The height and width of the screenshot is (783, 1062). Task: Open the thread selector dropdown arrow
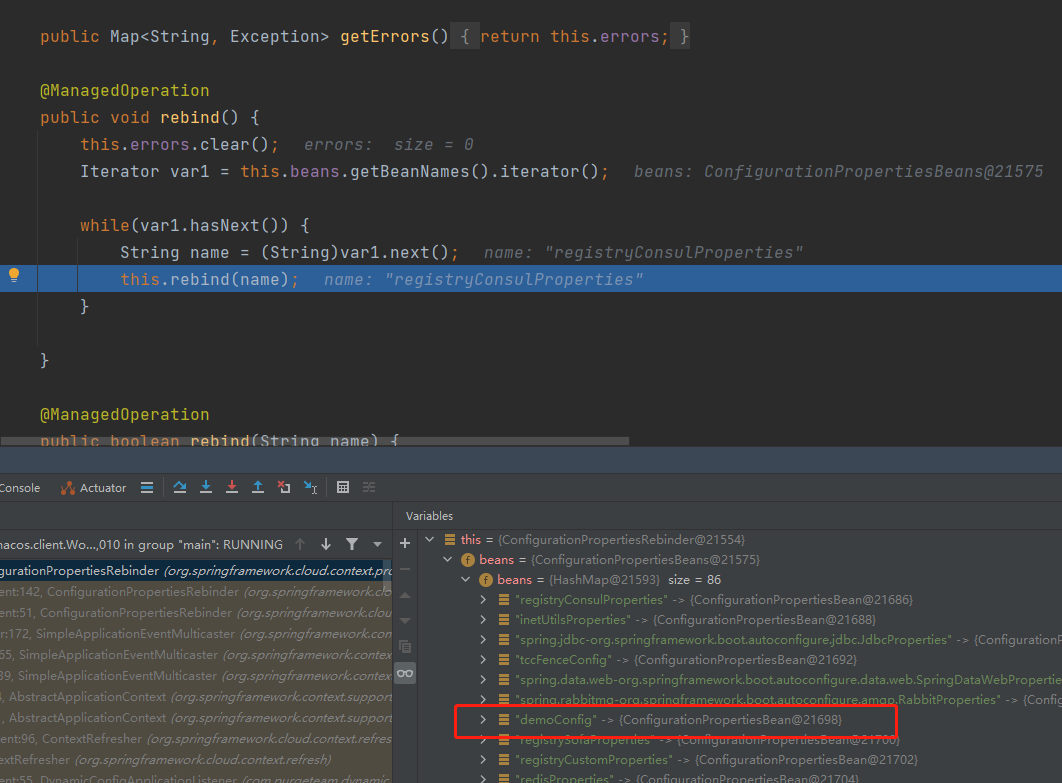[377, 544]
